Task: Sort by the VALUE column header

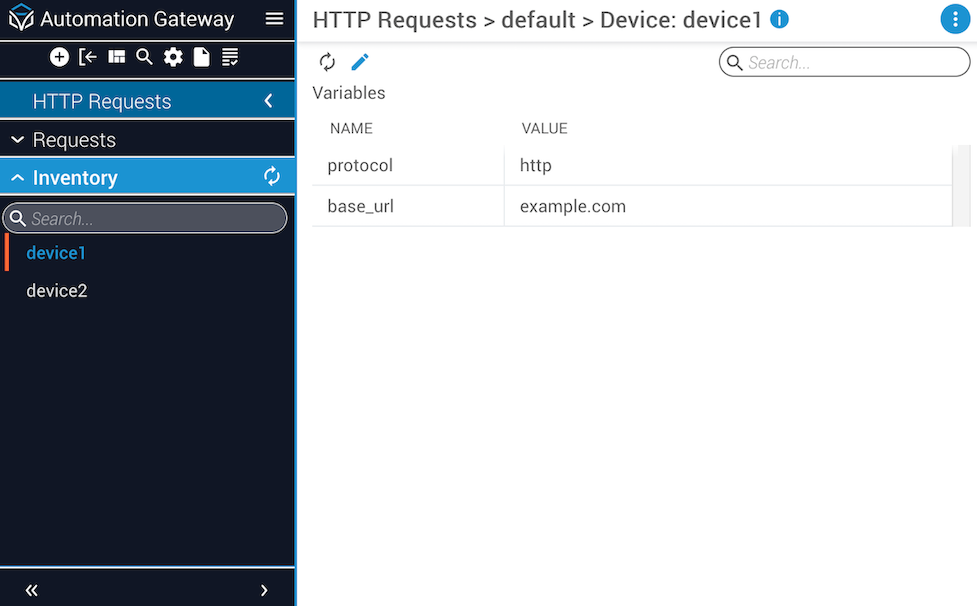Action: [545, 128]
